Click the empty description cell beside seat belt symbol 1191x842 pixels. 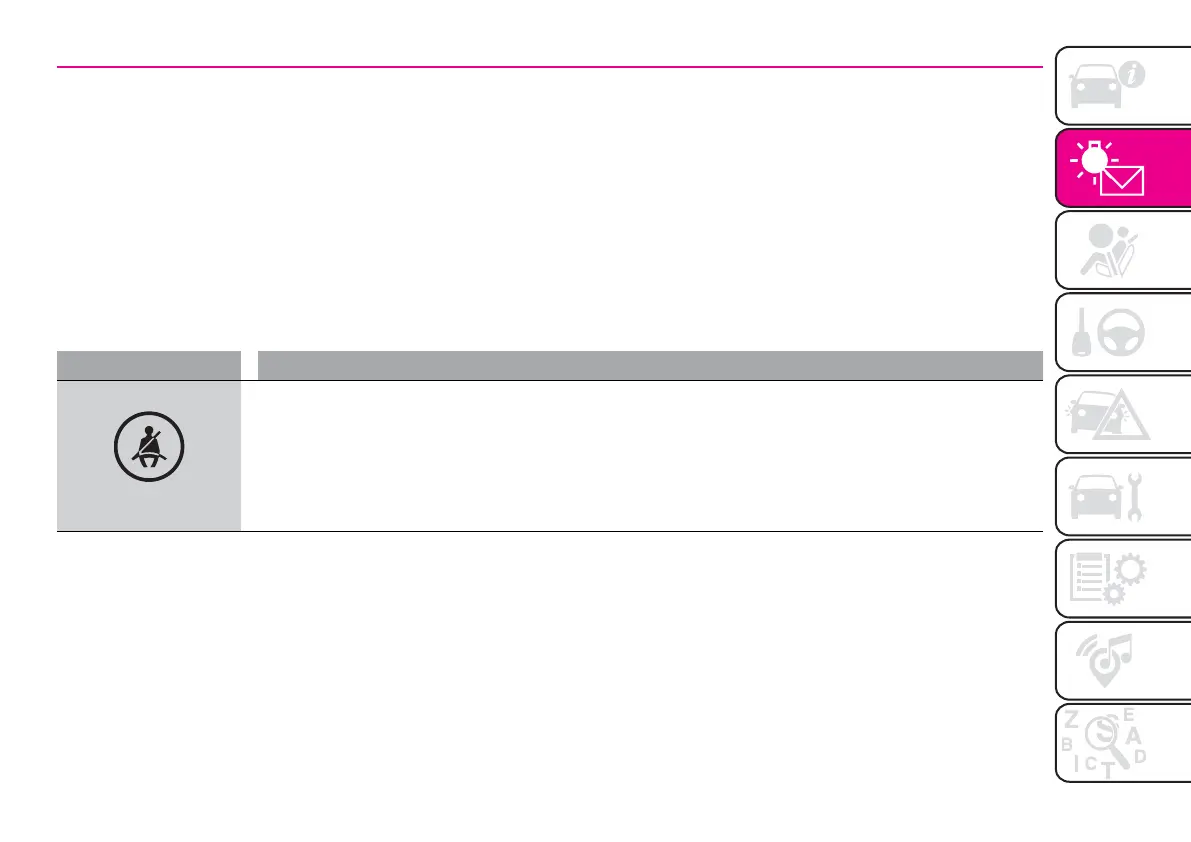(640, 455)
